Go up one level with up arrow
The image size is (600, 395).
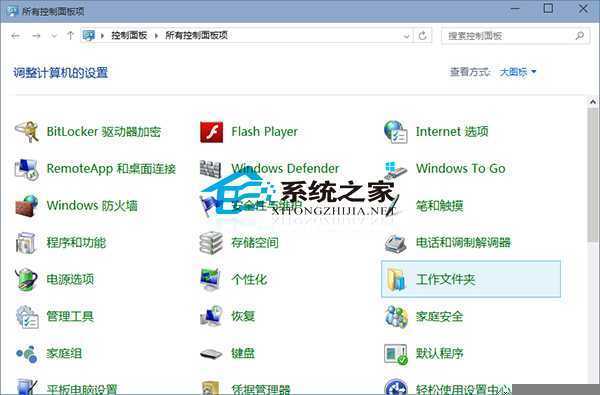(70, 36)
